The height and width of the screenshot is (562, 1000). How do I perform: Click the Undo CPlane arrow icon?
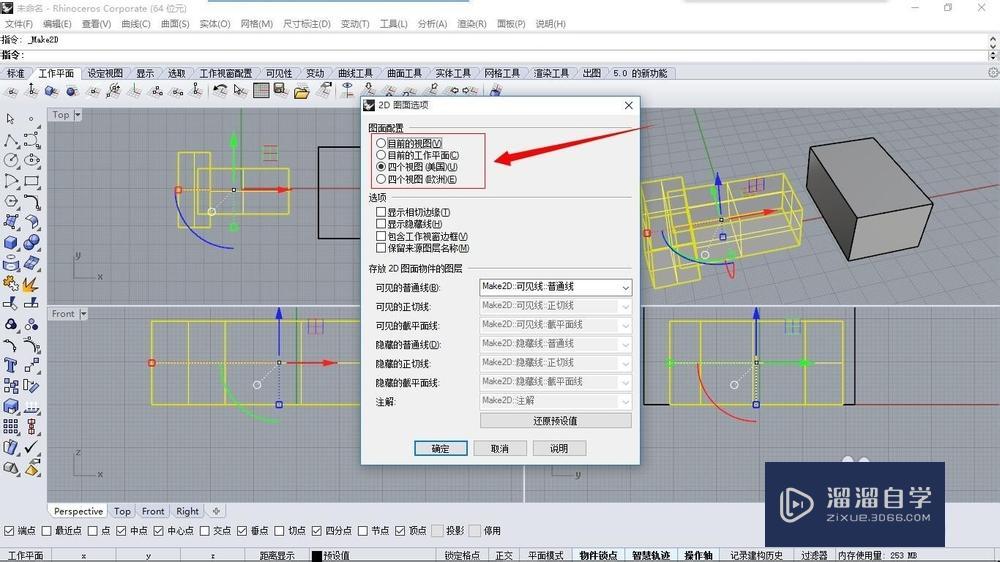tap(219, 91)
